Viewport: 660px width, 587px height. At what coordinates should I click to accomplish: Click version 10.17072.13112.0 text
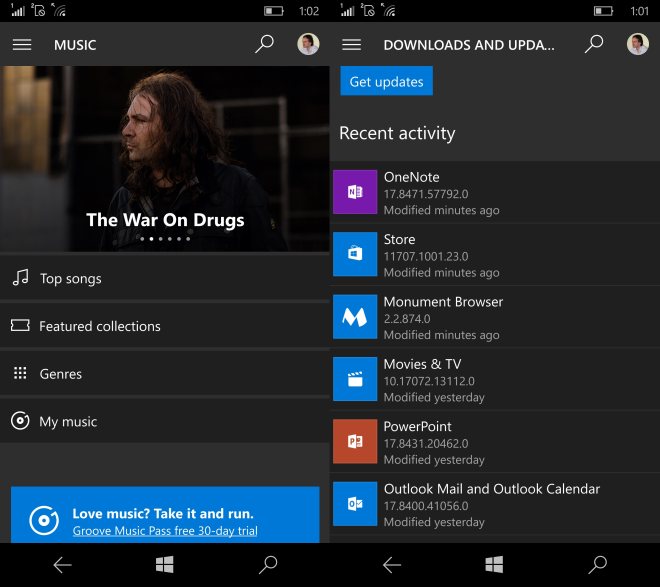click(429, 381)
